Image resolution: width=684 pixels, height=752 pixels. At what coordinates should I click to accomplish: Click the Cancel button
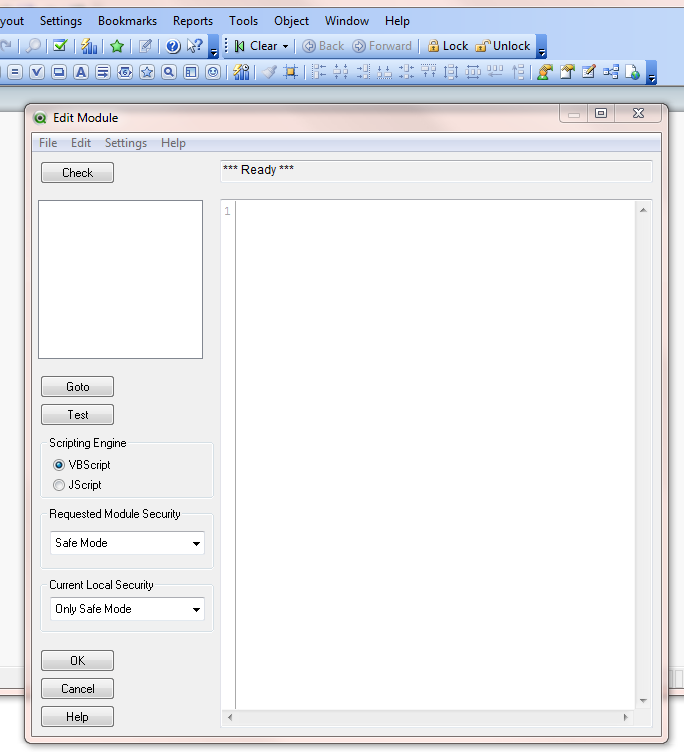pos(77,689)
